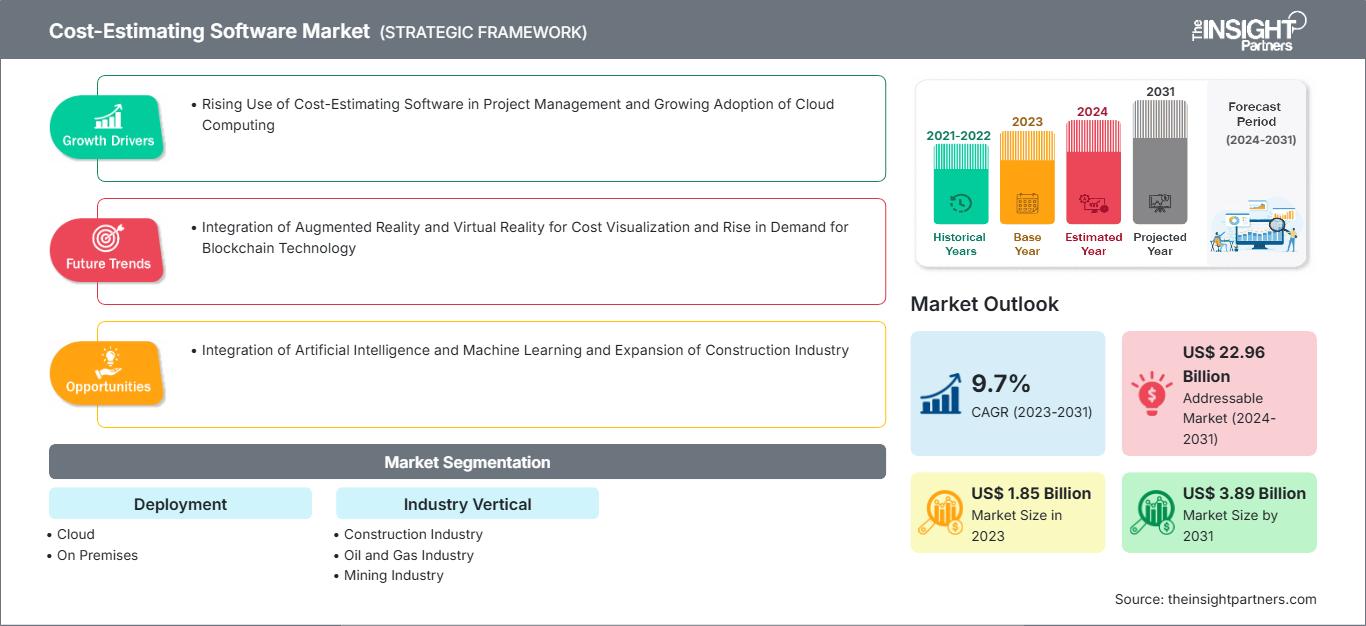1366x626 pixels.
Task: Click the Forecast Period analytics illustration
Action: (x=1255, y=228)
